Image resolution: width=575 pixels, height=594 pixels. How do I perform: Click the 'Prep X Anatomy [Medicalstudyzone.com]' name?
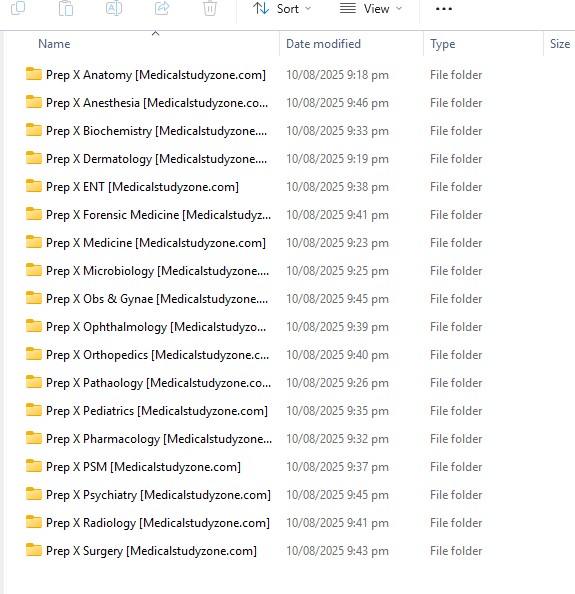click(156, 75)
